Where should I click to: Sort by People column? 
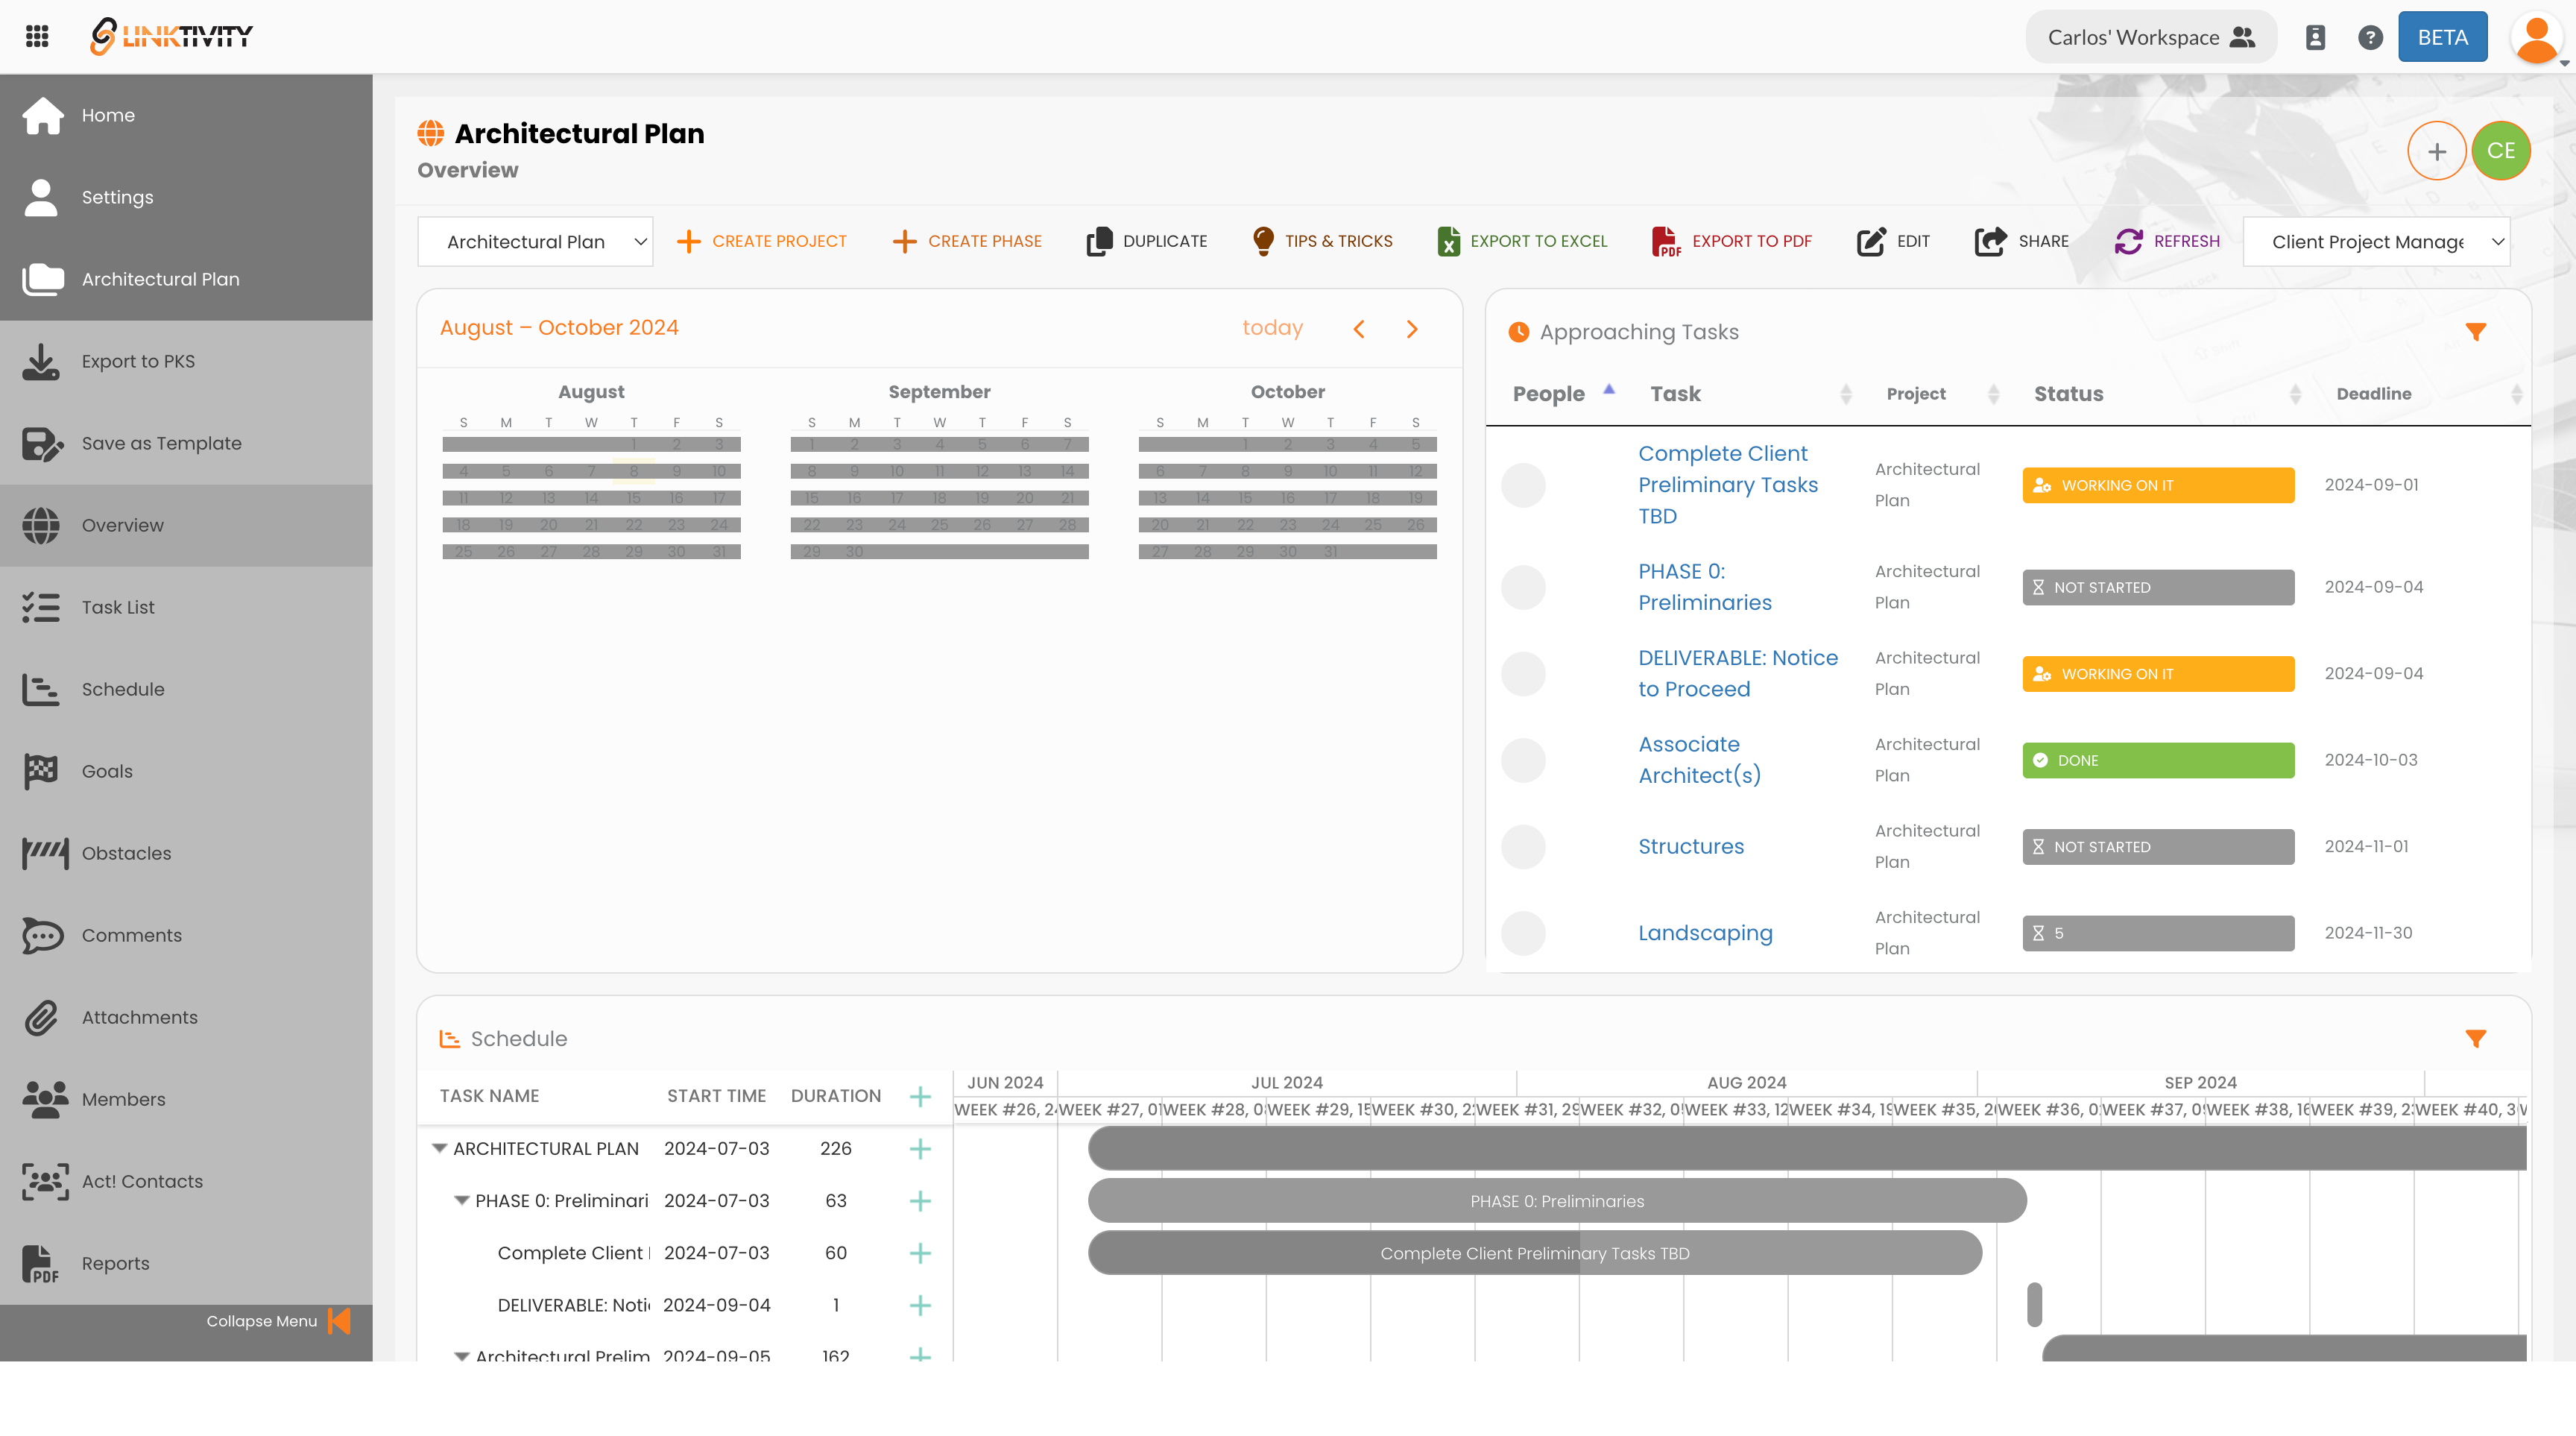click(x=1563, y=394)
